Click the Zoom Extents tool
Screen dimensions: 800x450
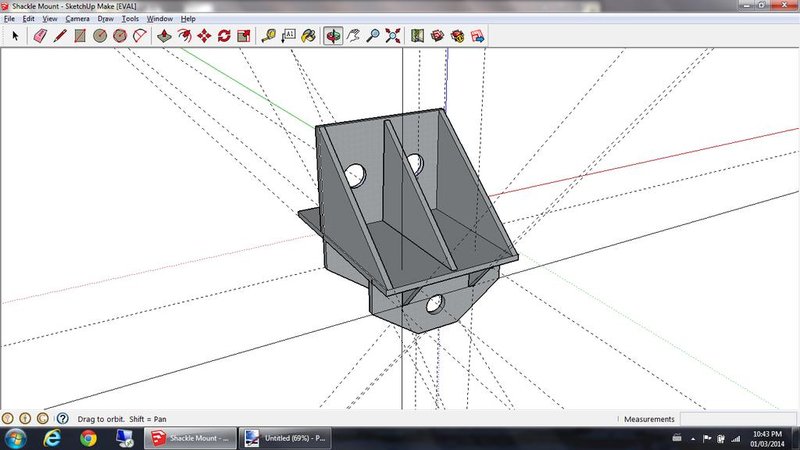point(393,36)
